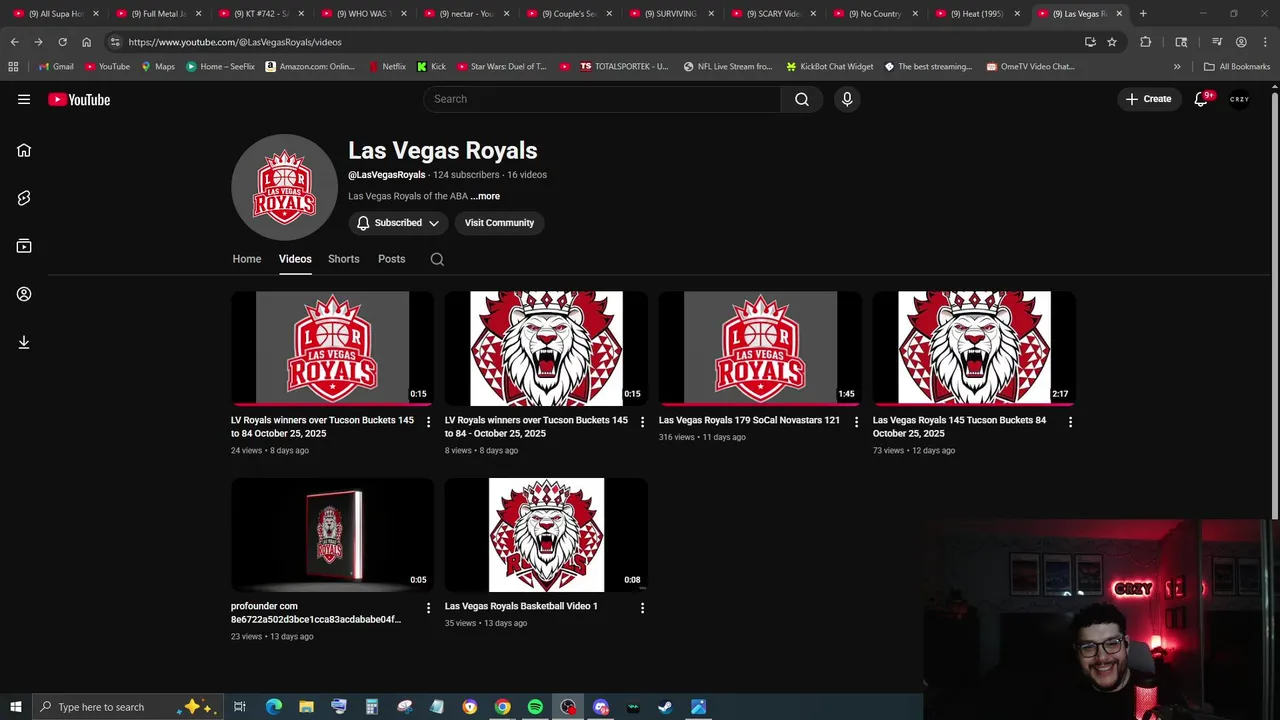This screenshot has width=1280, height=720.
Task: Open the Gmail bookmark
Action: (x=56, y=67)
